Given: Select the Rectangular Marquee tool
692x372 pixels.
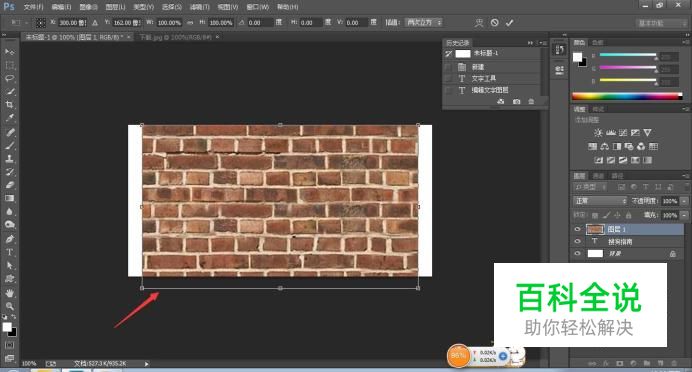Looking at the screenshot, I should pos(9,65).
